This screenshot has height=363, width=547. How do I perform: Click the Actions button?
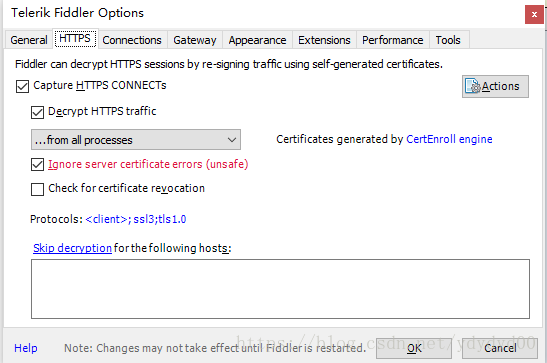[x=495, y=86]
